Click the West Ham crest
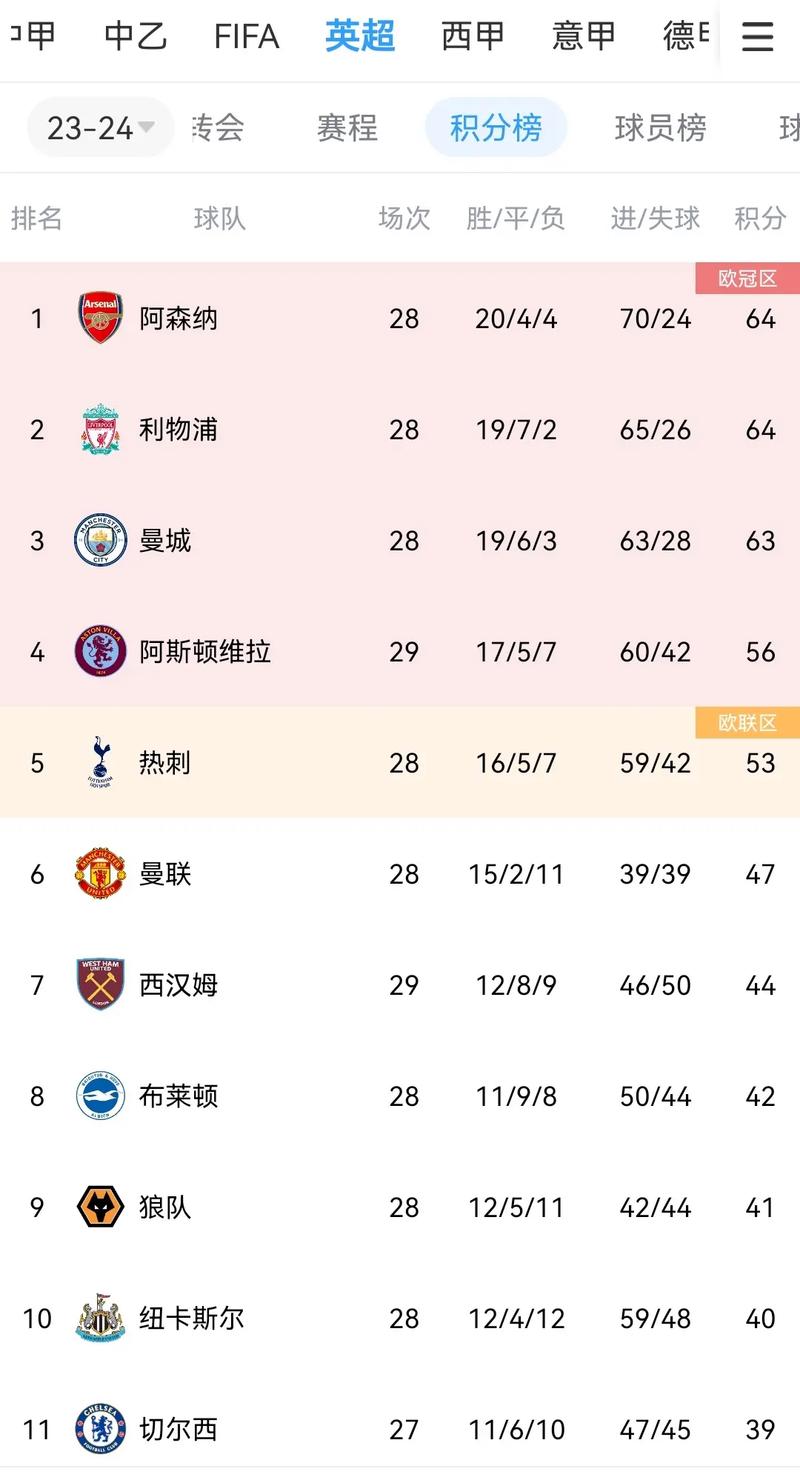Viewport: 800px width, 1480px height. coord(100,985)
